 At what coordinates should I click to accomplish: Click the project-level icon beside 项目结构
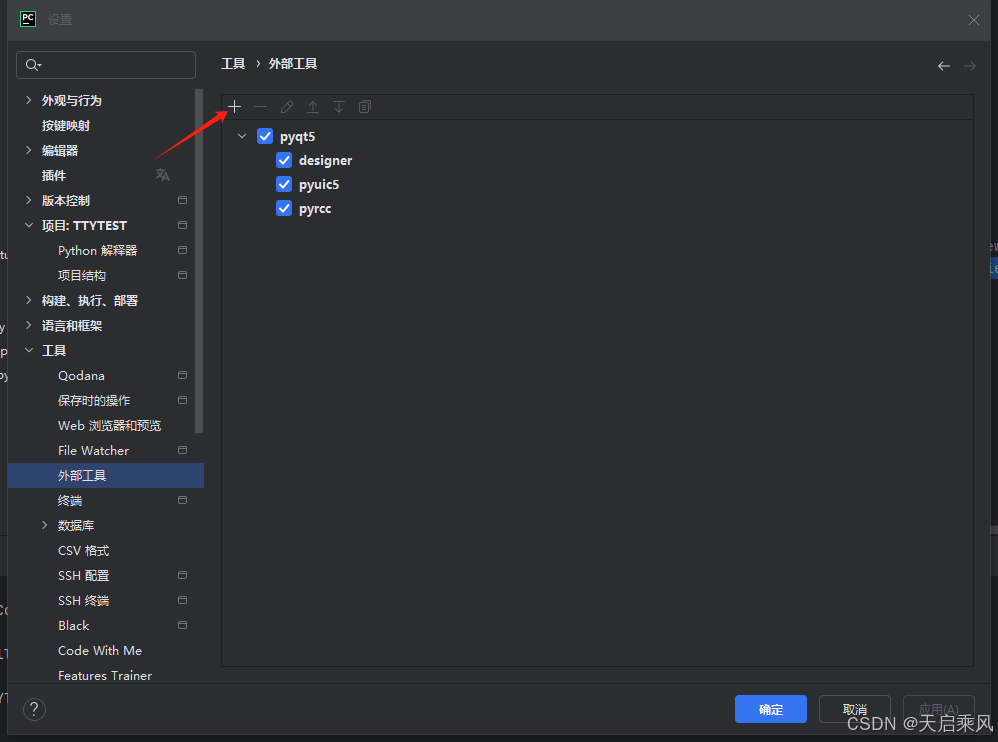click(183, 275)
